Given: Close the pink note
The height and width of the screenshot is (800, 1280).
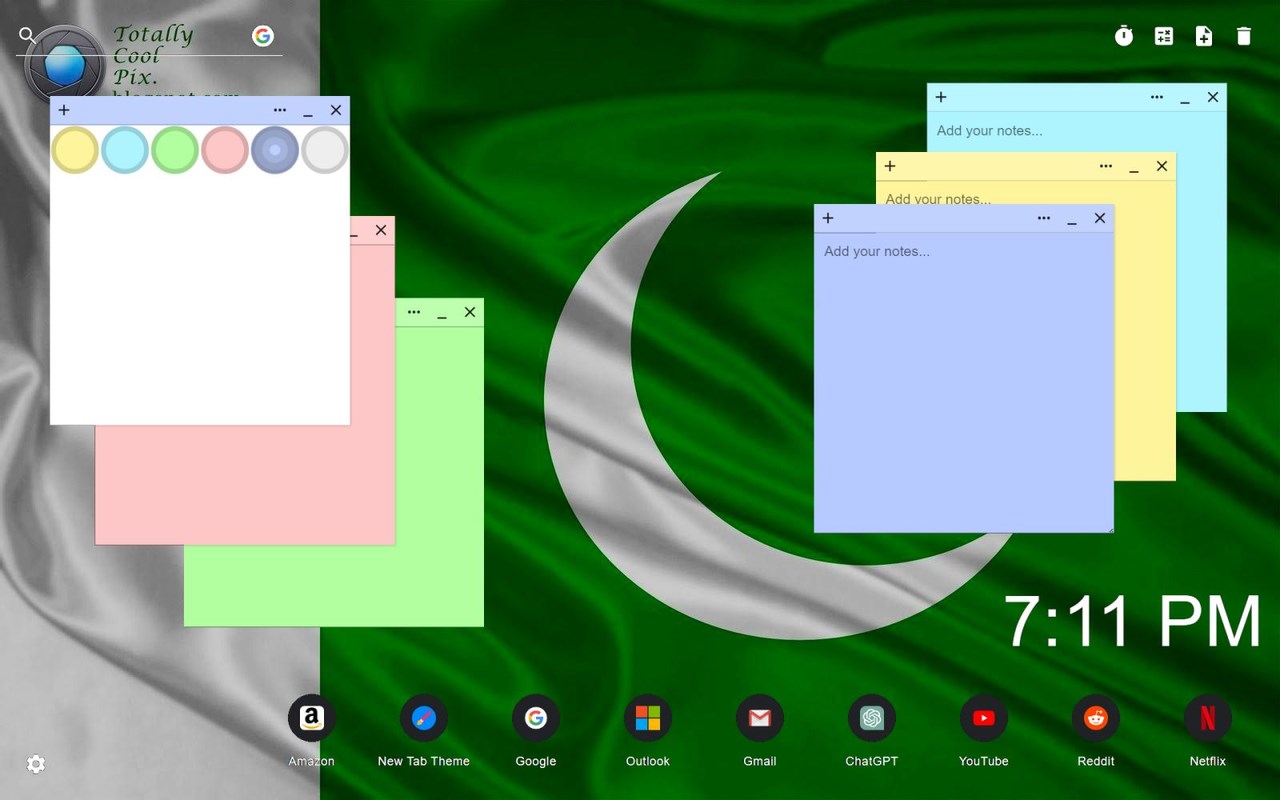Looking at the screenshot, I should click(381, 230).
